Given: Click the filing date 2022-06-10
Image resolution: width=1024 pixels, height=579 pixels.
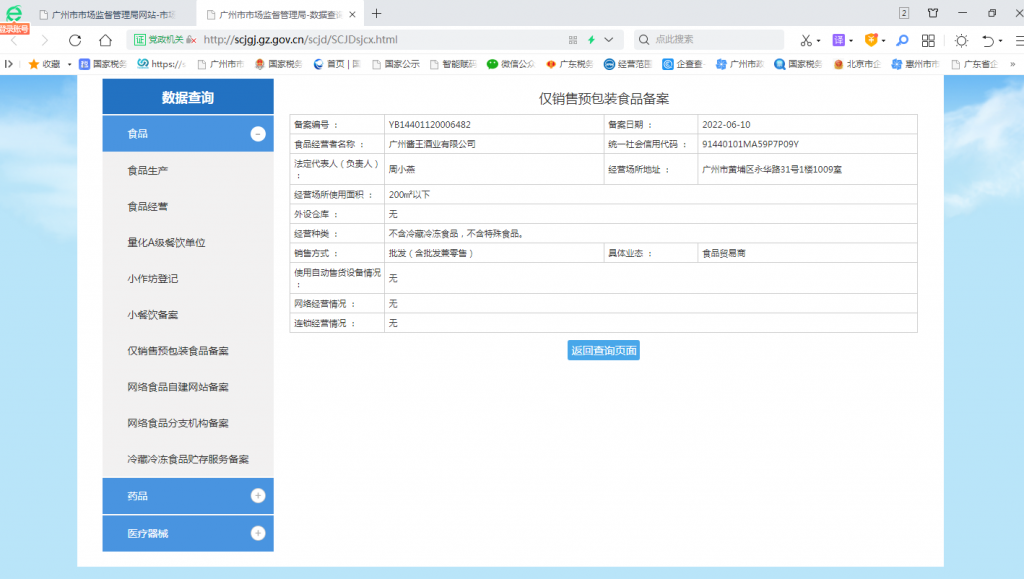Looking at the screenshot, I should tap(726, 125).
